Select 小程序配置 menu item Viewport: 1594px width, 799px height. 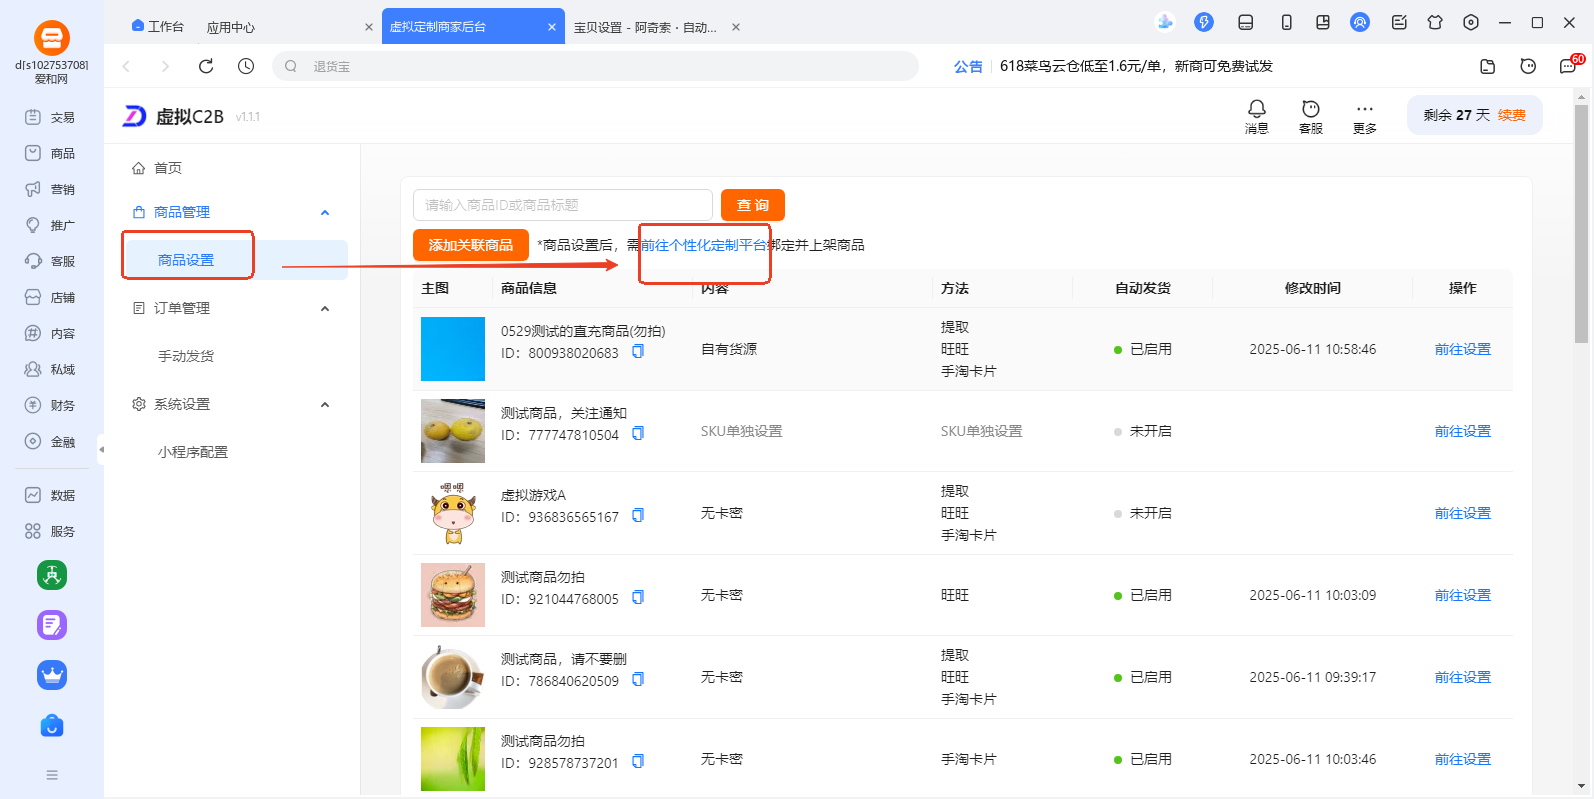(x=193, y=452)
